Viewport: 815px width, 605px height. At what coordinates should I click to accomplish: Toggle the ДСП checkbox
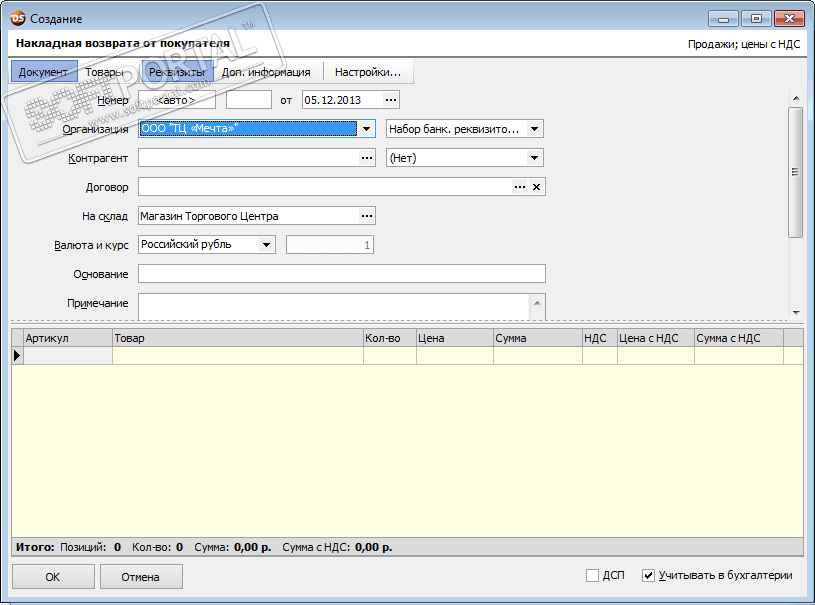pyautogui.click(x=592, y=575)
